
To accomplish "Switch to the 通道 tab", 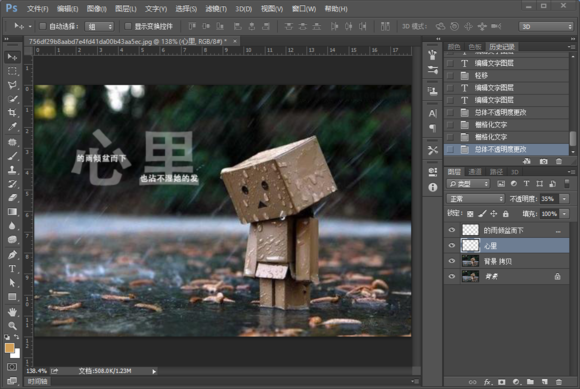I will [x=475, y=172].
